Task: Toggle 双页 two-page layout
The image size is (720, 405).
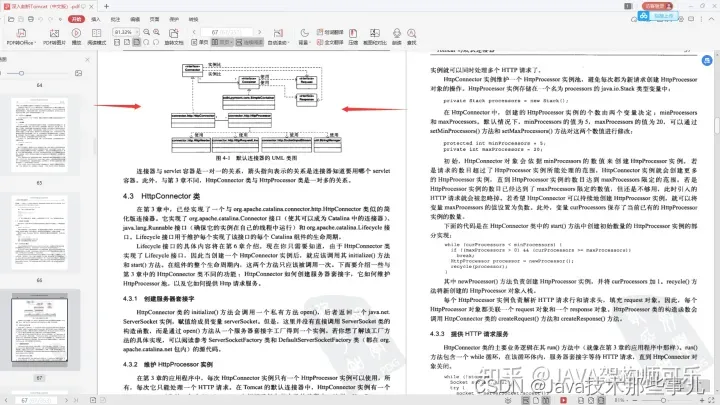Action: click(221, 42)
